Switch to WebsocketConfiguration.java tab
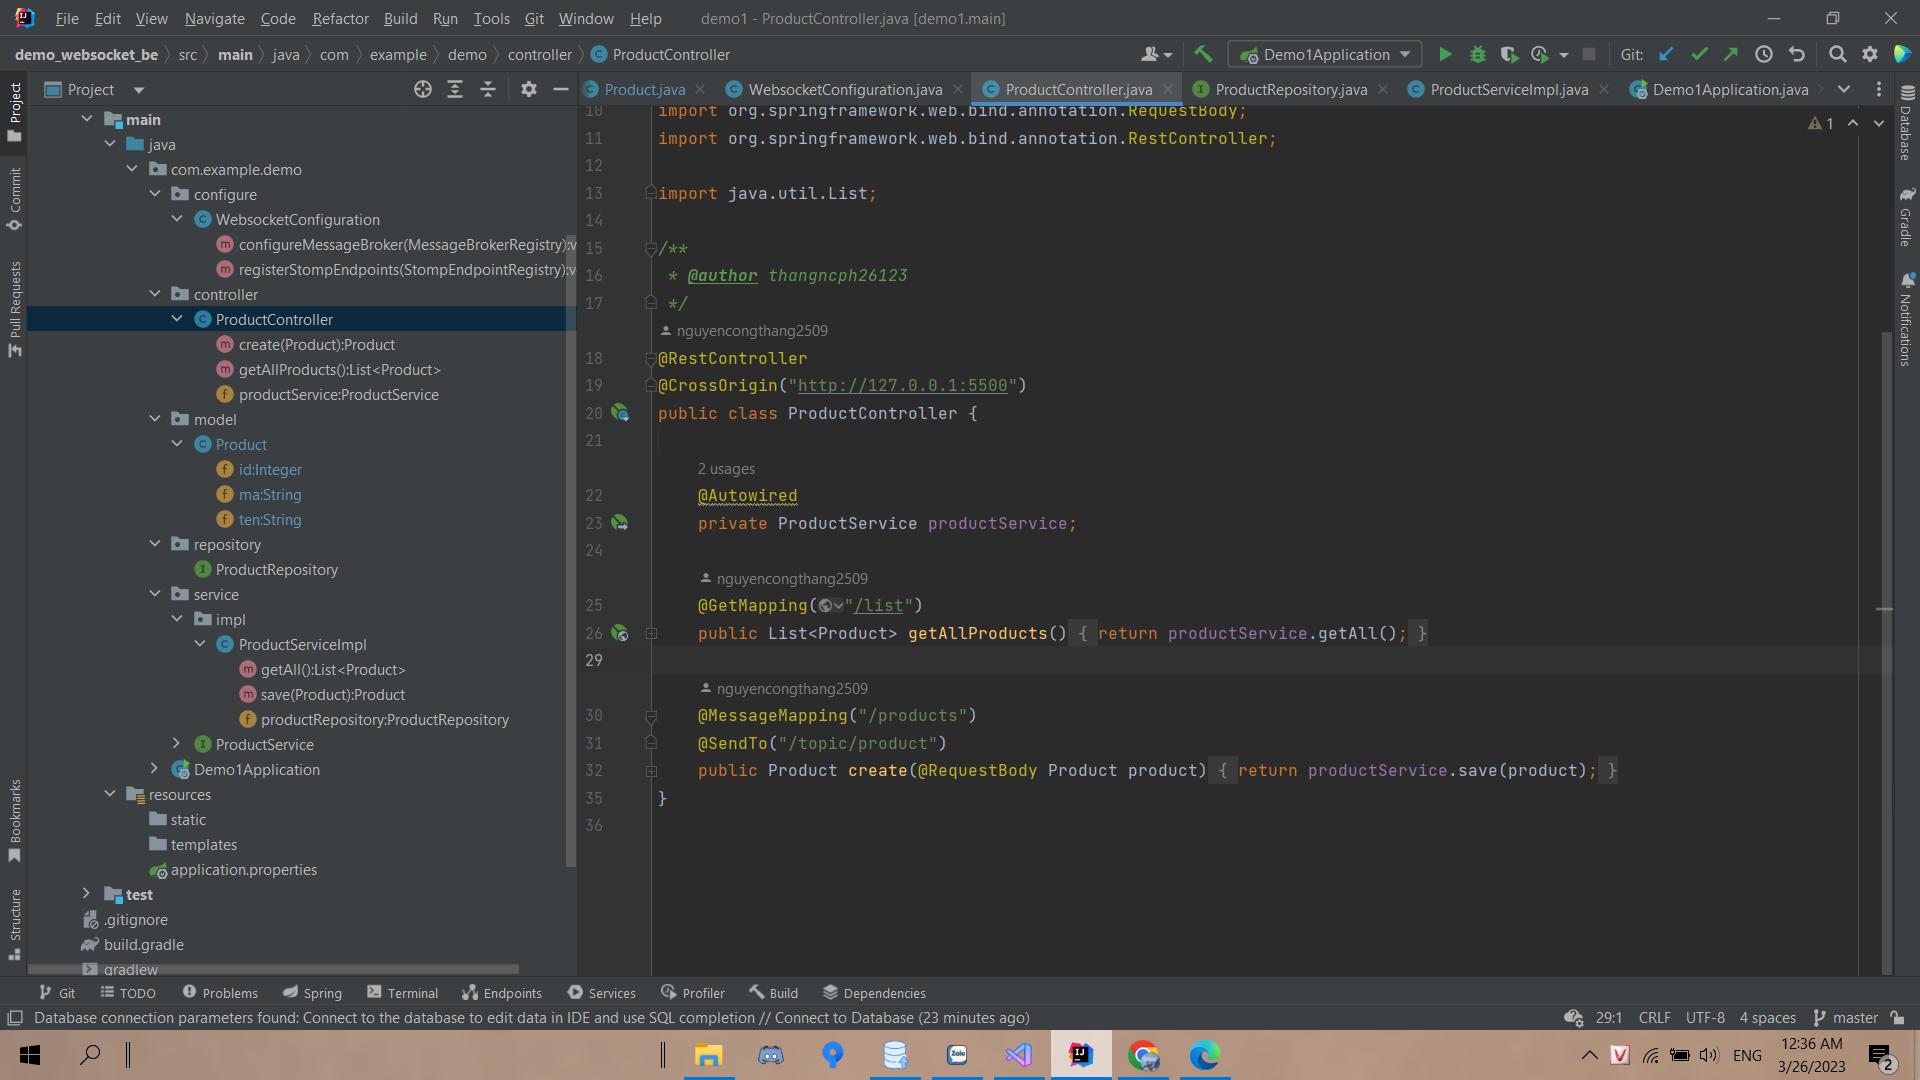The width and height of the screenshot is (1920, 1080). coord(845,90)
